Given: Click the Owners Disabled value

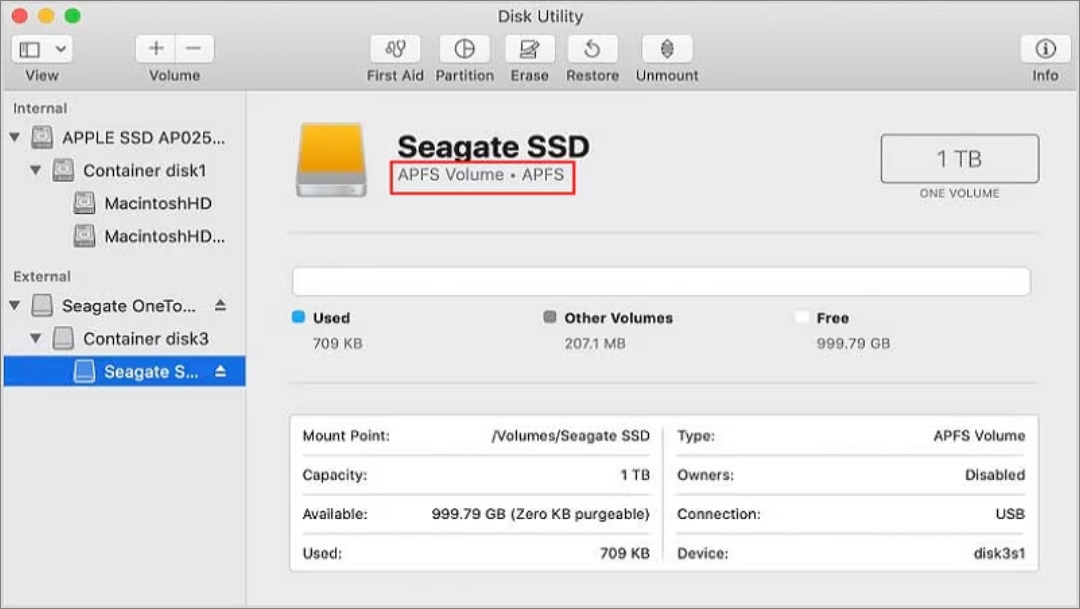Looking at the screenshot, I should click(995, 475).
